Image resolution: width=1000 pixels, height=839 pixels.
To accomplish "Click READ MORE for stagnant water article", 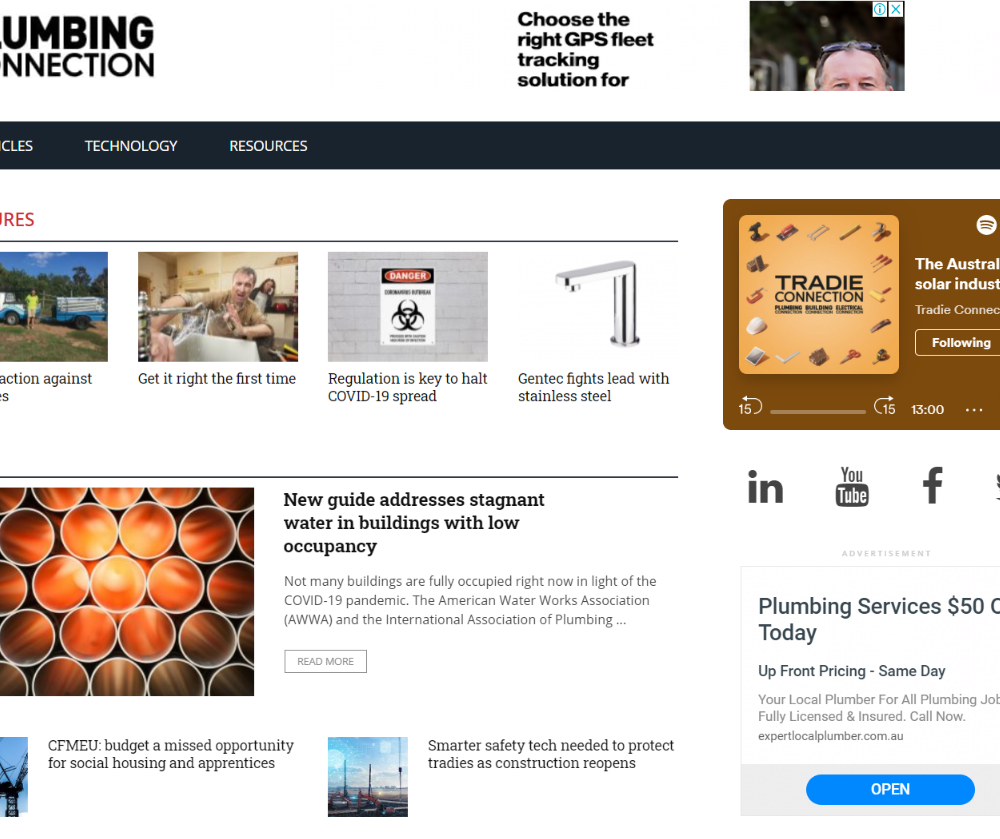I will (325, 662).
